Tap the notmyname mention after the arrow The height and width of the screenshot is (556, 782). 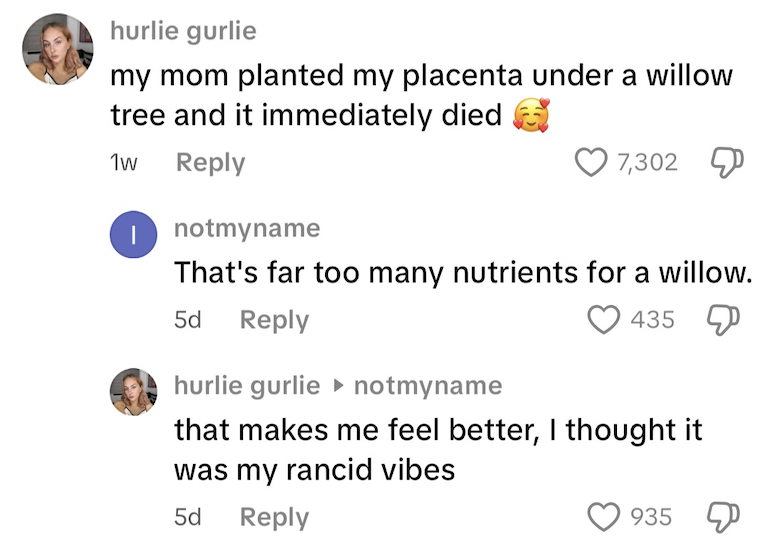coord(428,385)
